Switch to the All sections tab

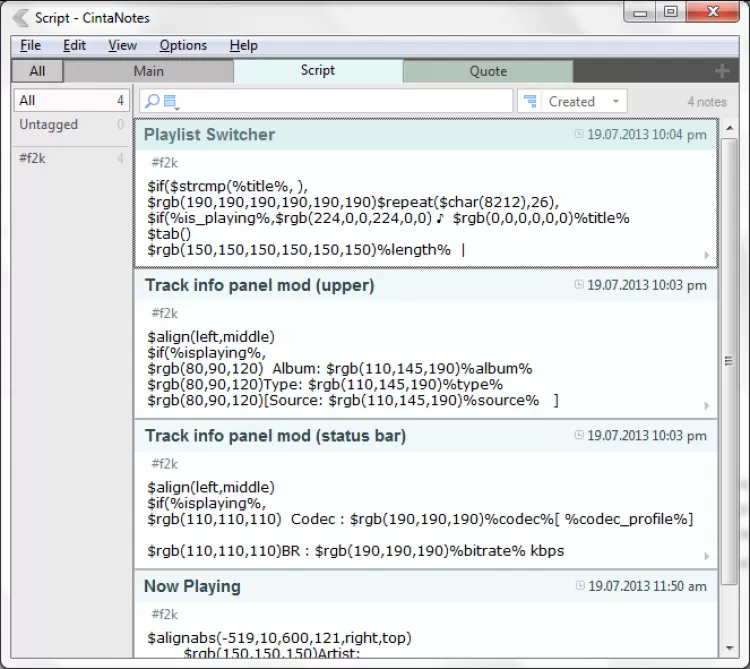click(x=37, y=71)
